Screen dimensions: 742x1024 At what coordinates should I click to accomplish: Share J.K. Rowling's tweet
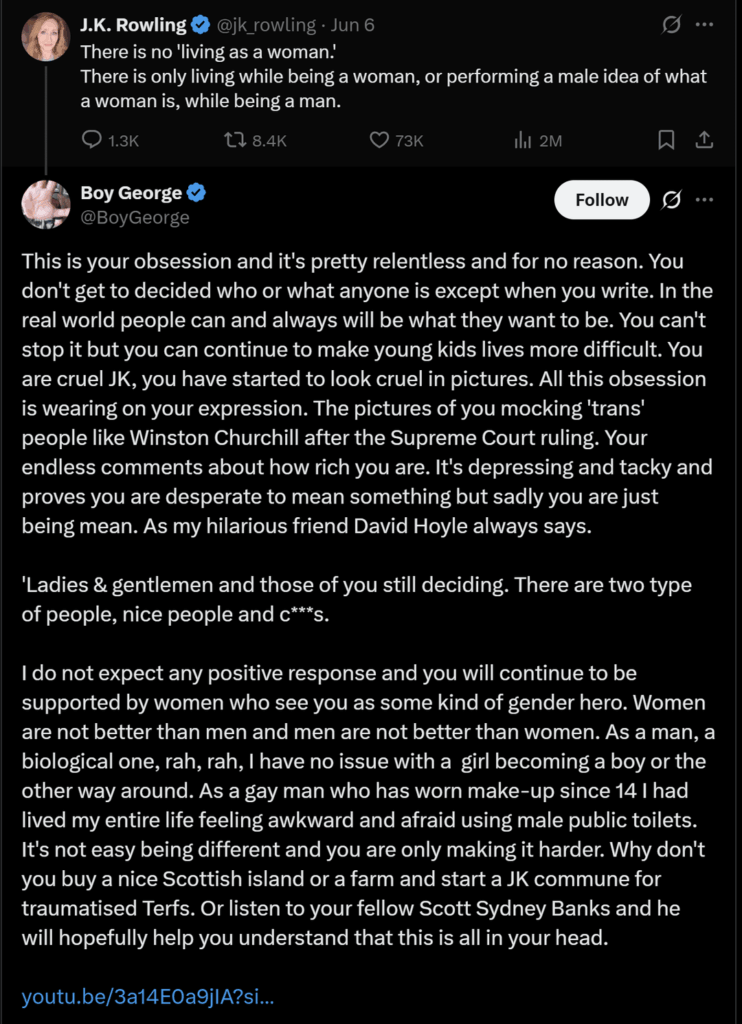(x=704, y=140)
